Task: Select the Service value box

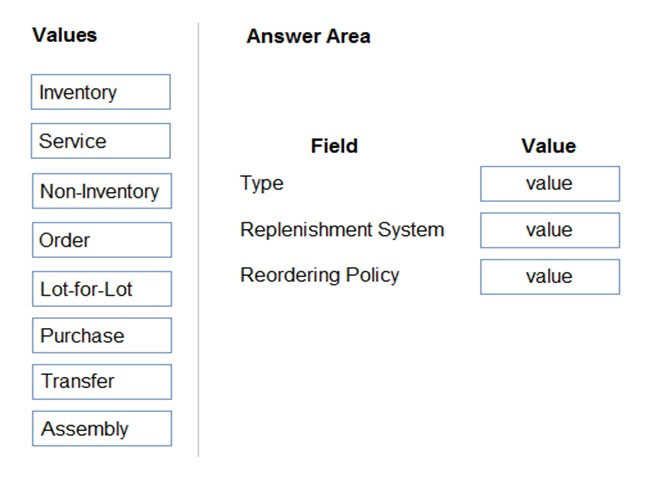Action: [100, 141]
